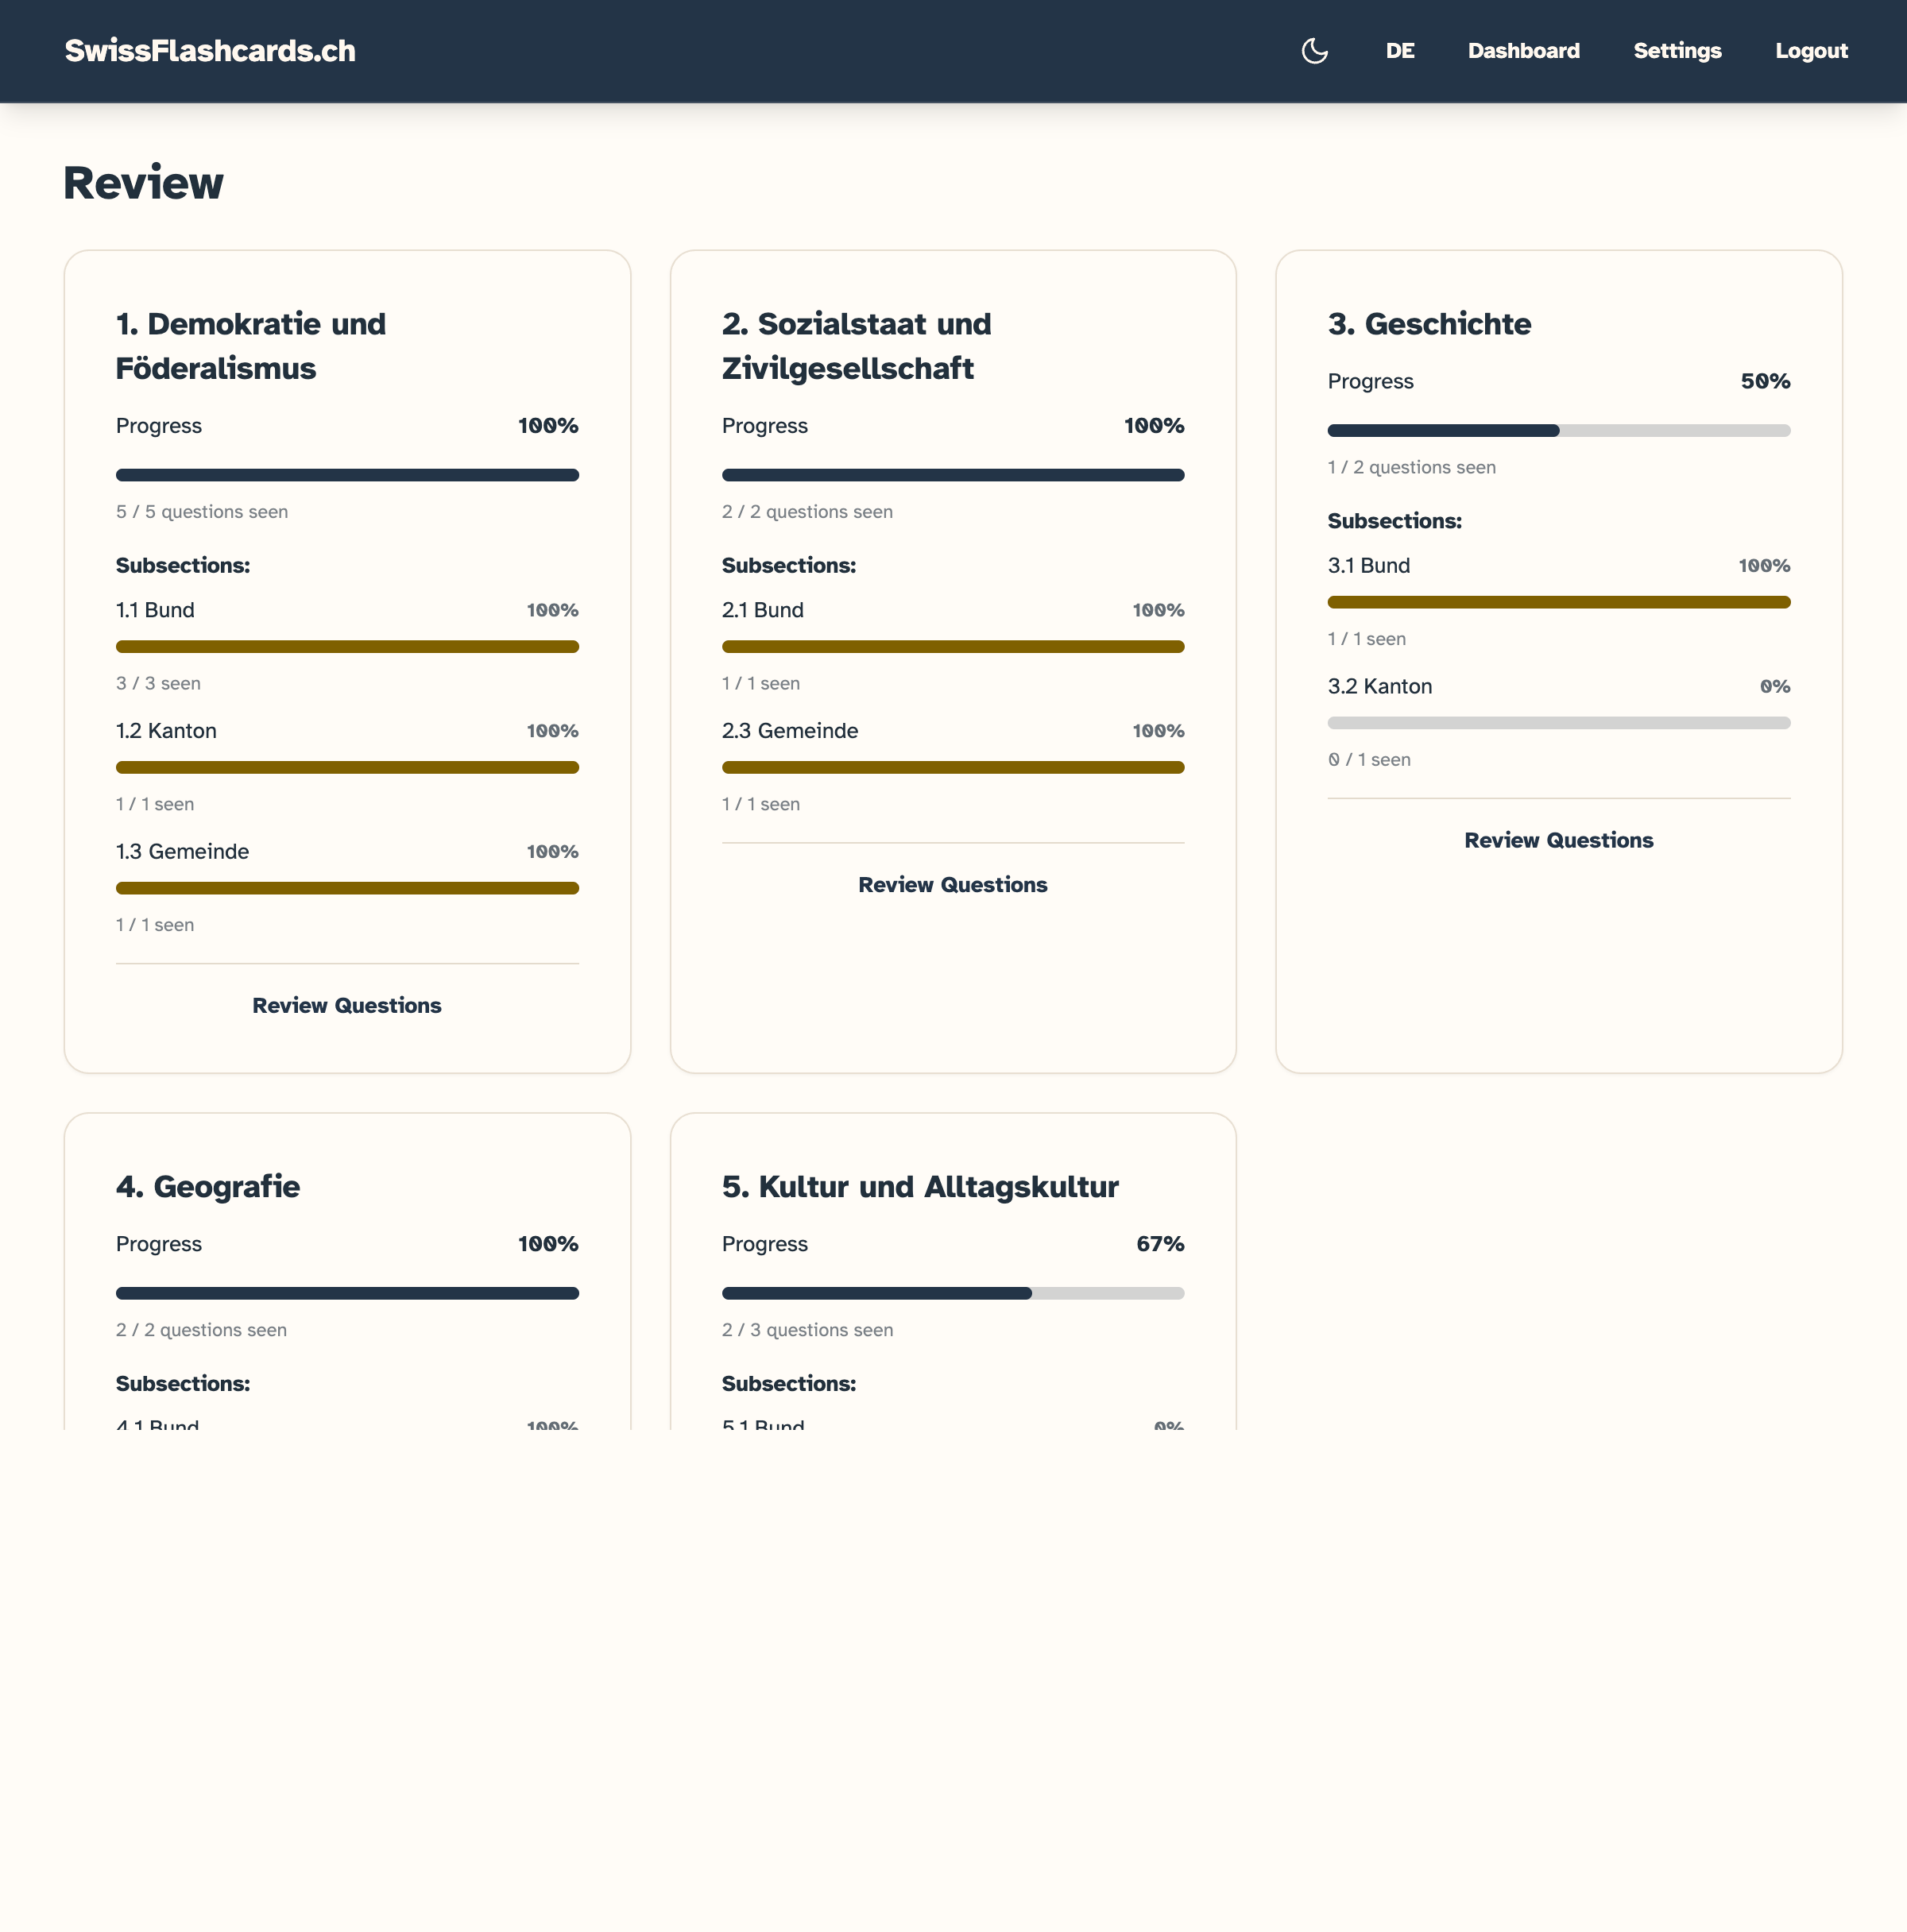Viewport: 1907px width, 1932px height.
Task: Click '5 / 5 questions seen' text
Action: pyautogui.click(x=202, y=512)
